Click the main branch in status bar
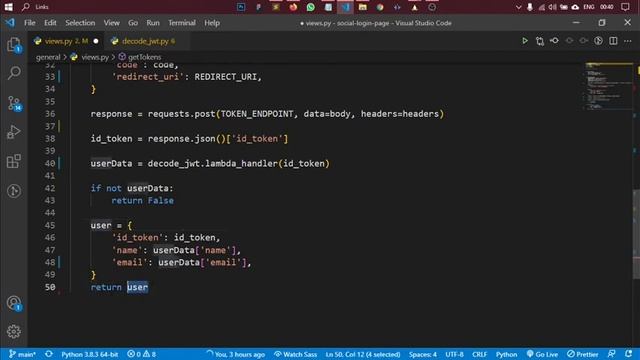 (22, 354)
